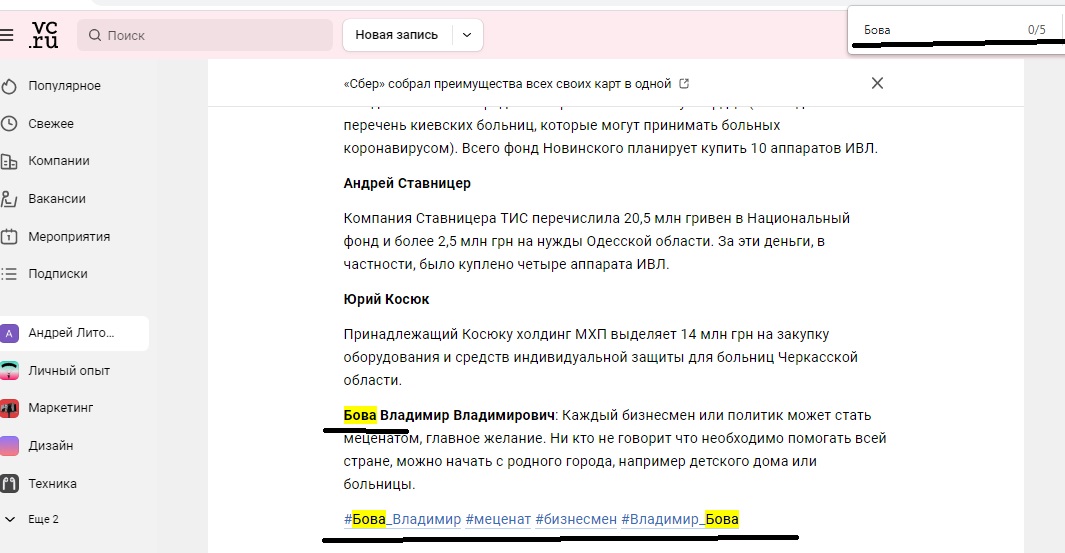Click the clock icon next to Свежее
Viewport: 1065px width, 553px height.
pyautogui.click(x=9, y=124)
